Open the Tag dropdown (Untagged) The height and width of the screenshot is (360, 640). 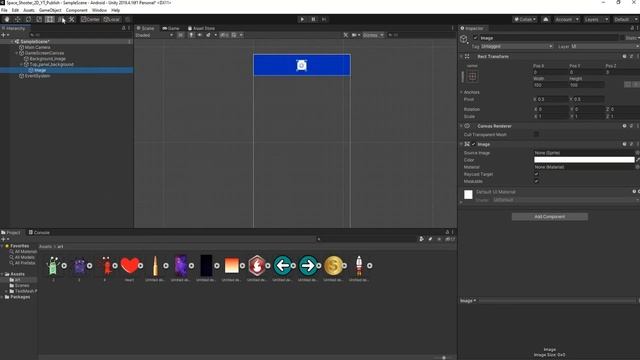[x=517, y=47]
